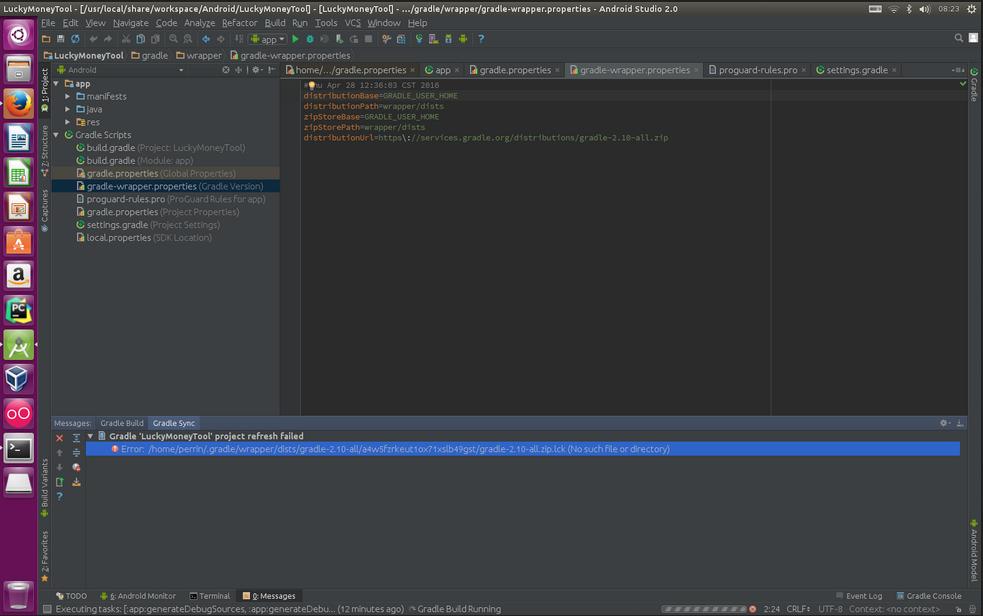Switch to the settings.gradle editor tab

(x=856, y=70)
